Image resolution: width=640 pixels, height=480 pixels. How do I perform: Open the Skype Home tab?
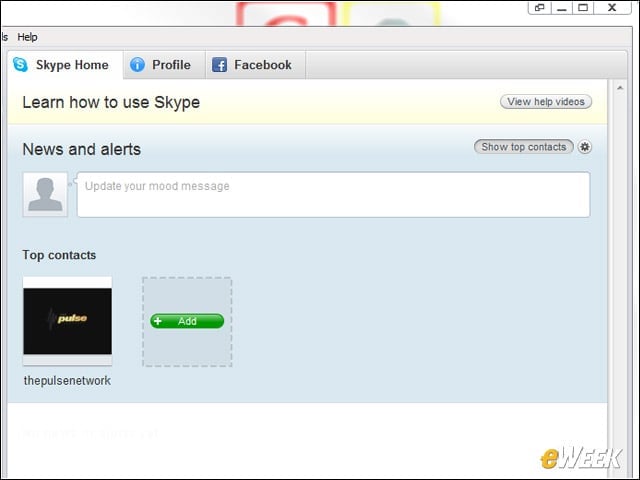tap(65, 65)
